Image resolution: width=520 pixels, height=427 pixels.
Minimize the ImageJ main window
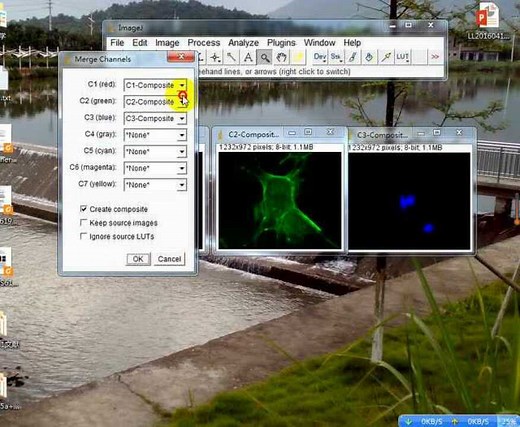pos(393,26)
